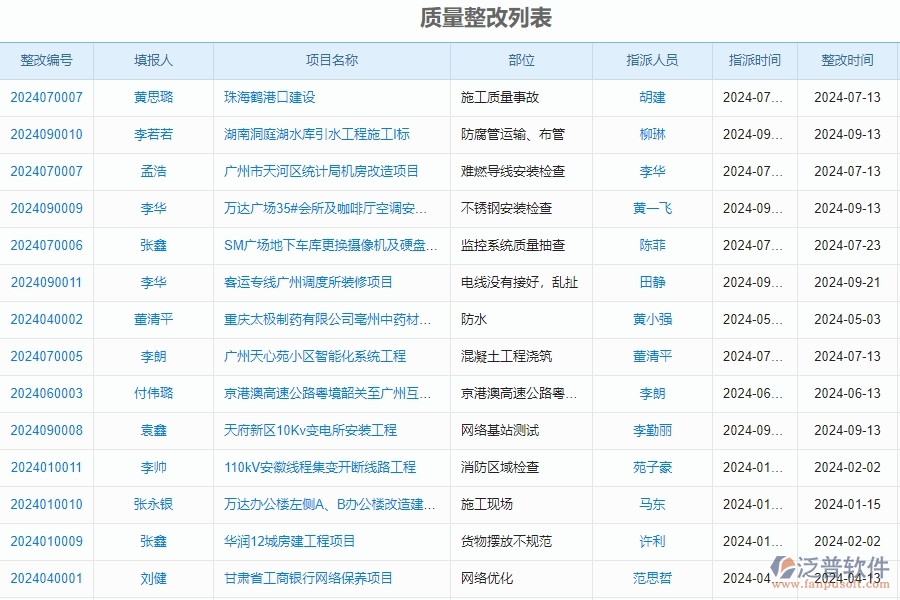900x600 pixels.
Task: Select assigned person 胡建
Action: (x=652, y=97)
